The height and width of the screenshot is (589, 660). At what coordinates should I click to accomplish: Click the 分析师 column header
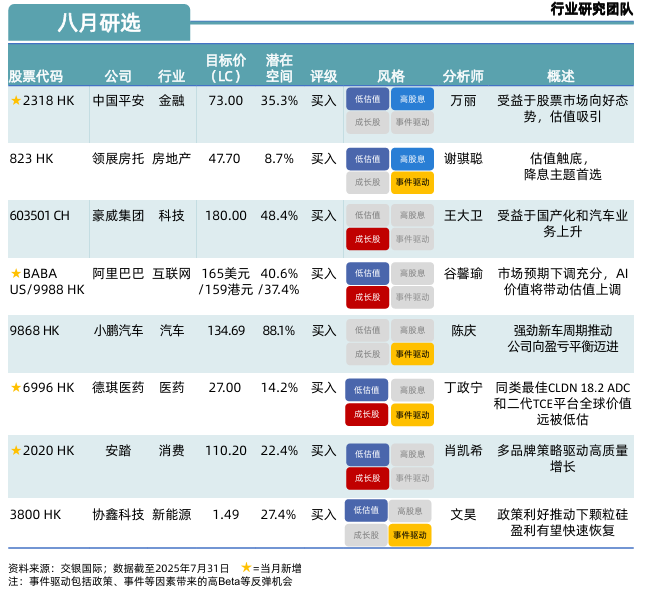coord(463,77)
